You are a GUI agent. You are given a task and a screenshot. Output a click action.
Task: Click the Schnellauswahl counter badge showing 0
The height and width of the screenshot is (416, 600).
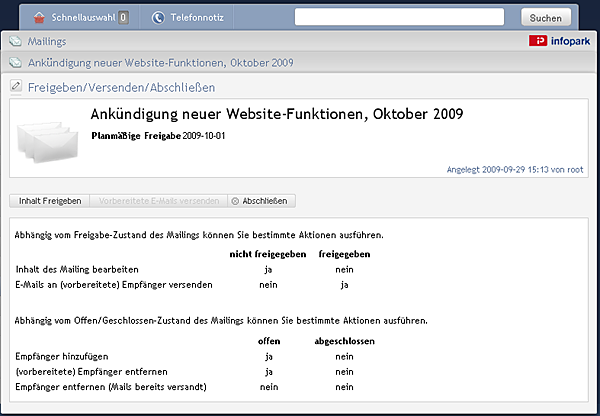tap(123, 18)
